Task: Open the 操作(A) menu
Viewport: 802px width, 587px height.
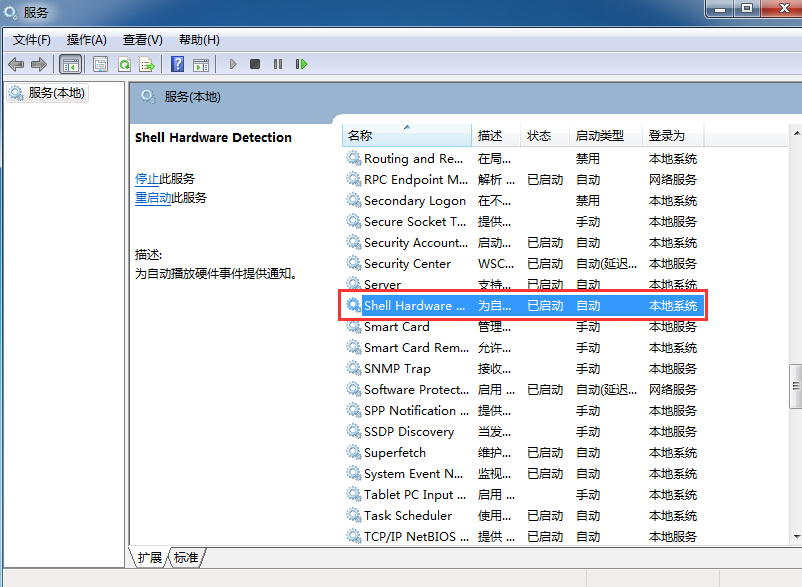Action: [x=87, y=40]
